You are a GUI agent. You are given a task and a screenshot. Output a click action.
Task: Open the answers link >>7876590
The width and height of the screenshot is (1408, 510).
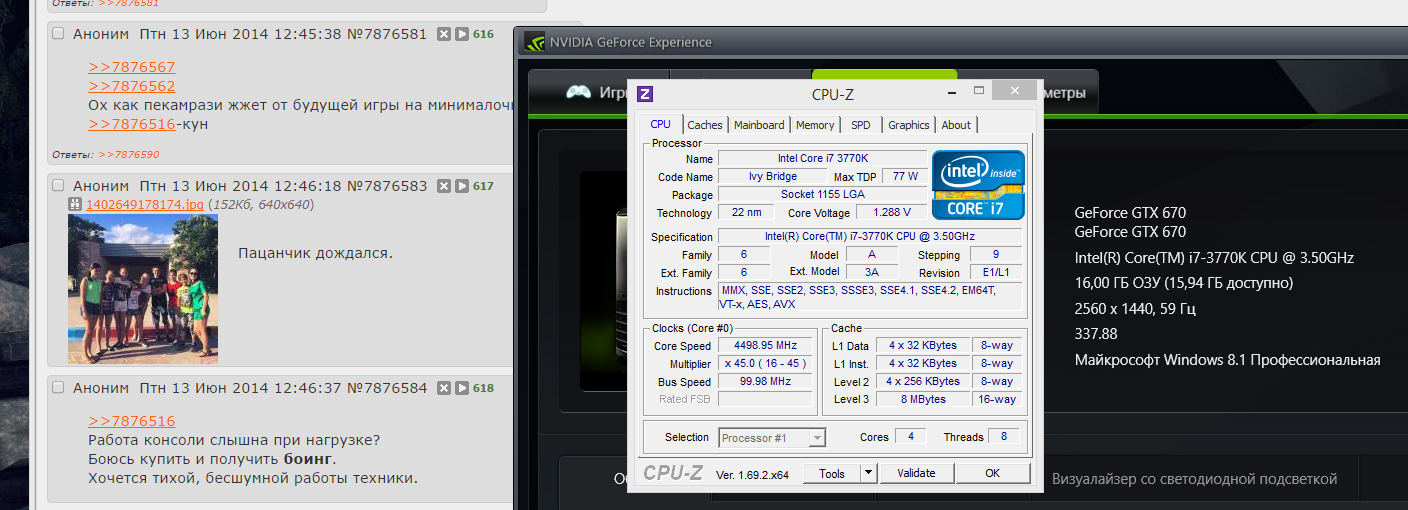click(129, 155)
